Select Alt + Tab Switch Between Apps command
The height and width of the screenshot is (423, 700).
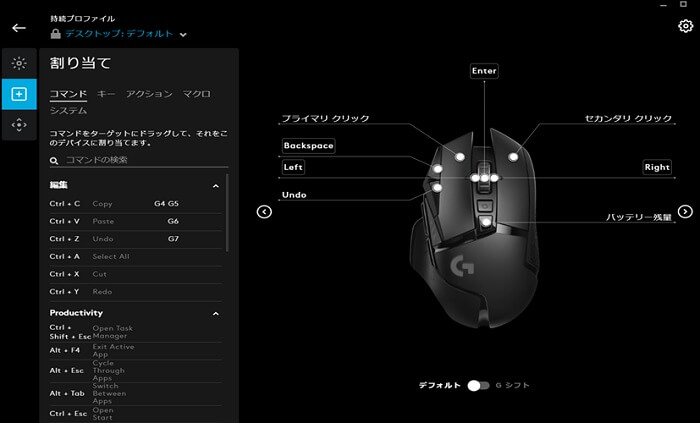click(x=136, y=394)
